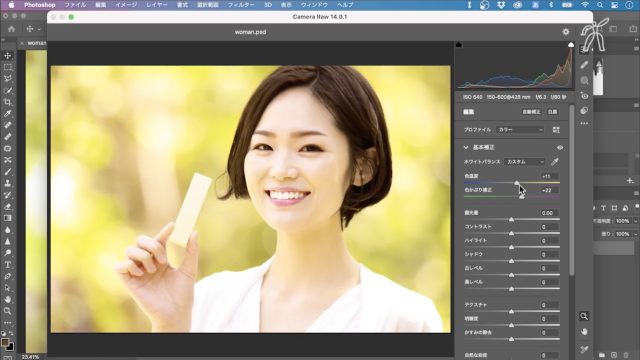Click the Photoshop Home icon

[x=11, y=29]
